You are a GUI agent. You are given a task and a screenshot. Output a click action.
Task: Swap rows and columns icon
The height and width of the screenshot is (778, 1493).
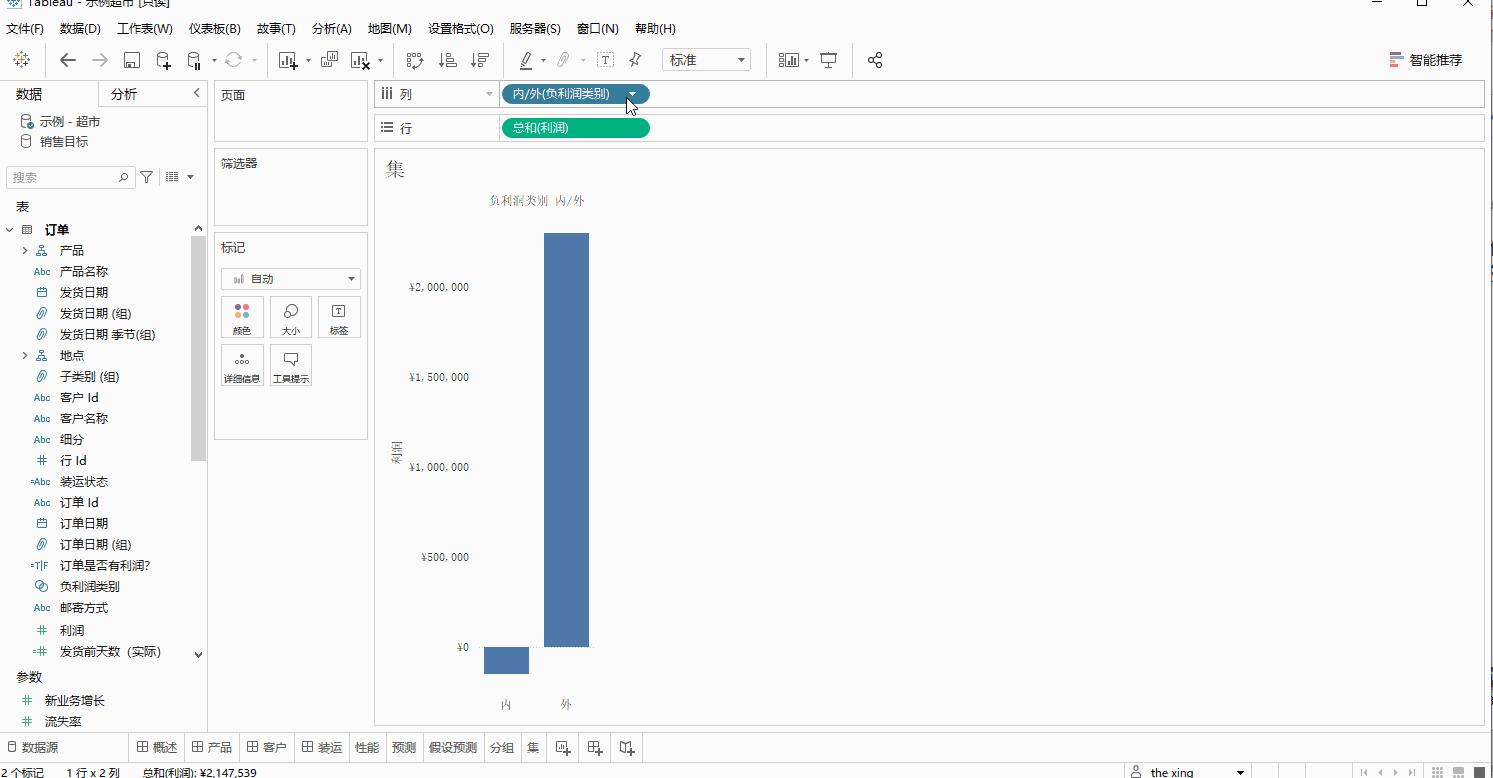coord(415,60)
